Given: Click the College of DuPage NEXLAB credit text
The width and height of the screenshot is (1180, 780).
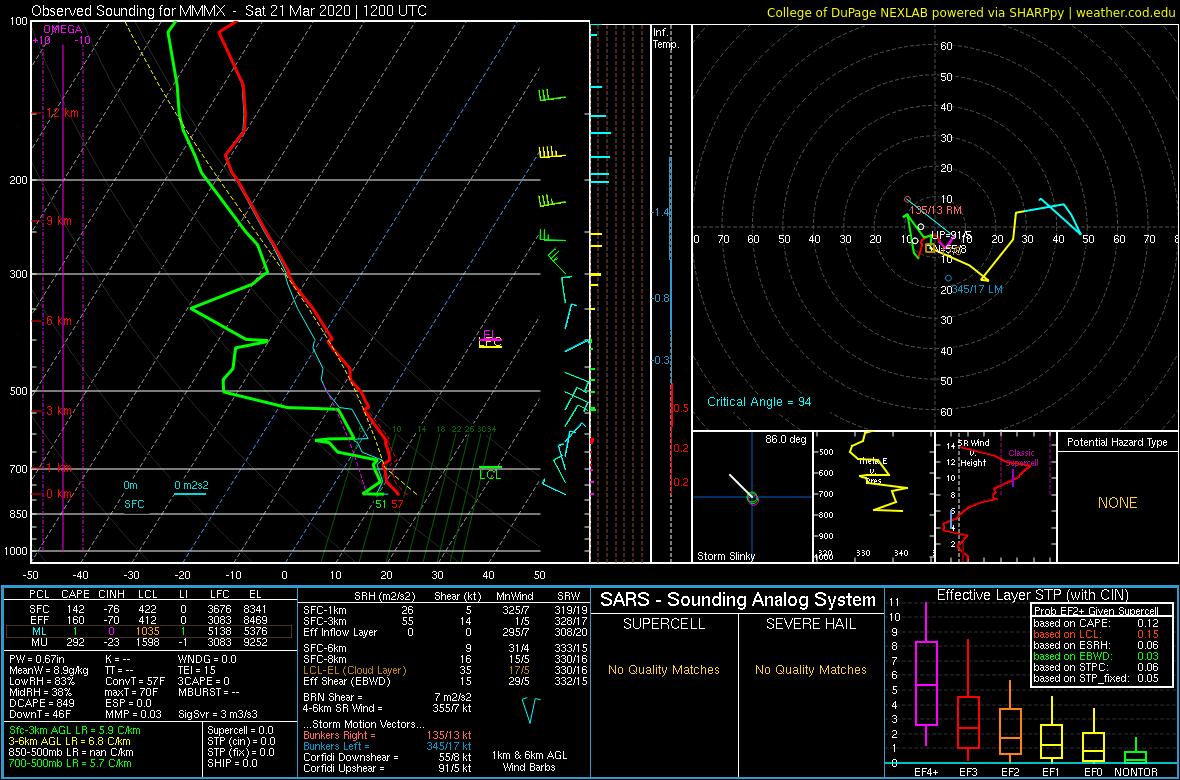Looking at the screenshot, I should click(x=972, y=12).
